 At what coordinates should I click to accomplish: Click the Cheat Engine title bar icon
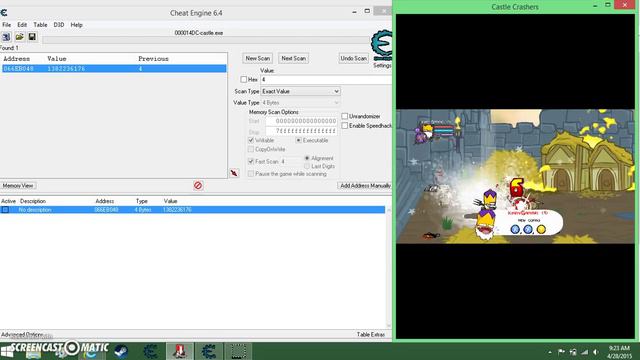tap(4, 13)
